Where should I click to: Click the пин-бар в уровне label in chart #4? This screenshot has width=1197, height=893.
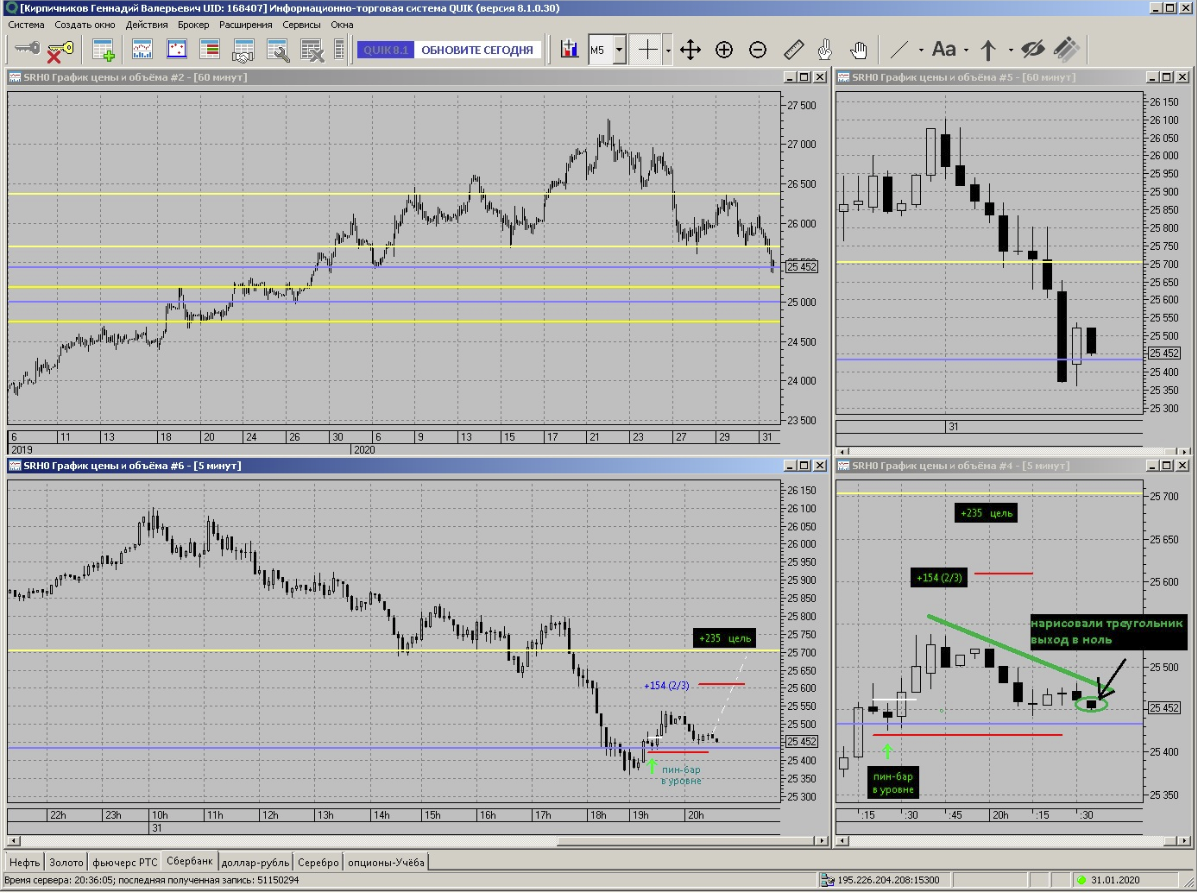tap(892, 783)
